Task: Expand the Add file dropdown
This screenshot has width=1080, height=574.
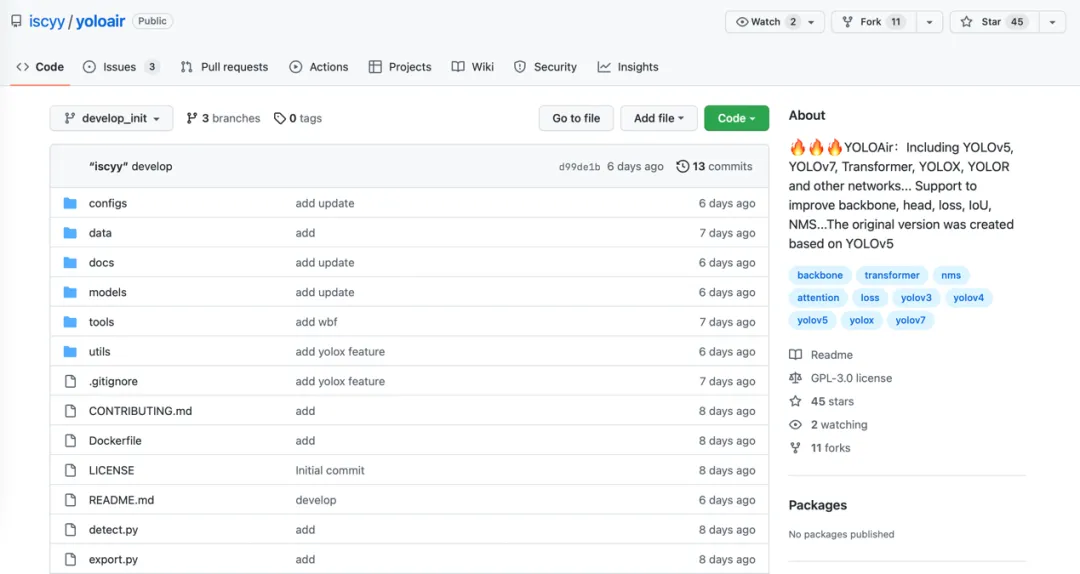Action: coord(658,118)
